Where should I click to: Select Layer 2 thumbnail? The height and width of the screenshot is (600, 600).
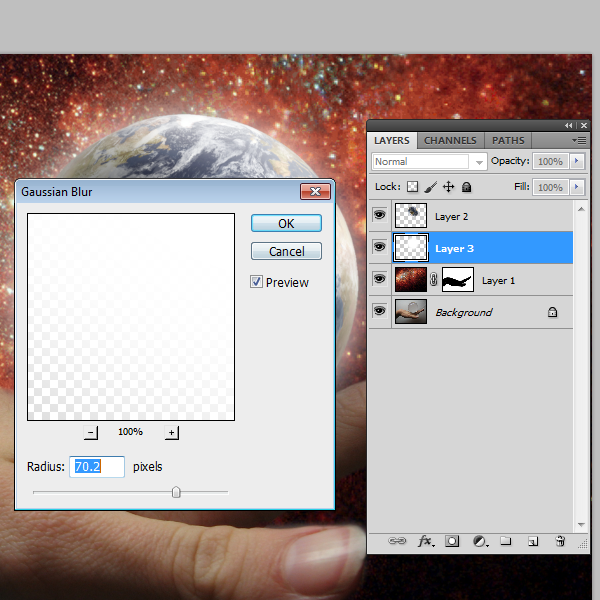[x=411, y=215]
